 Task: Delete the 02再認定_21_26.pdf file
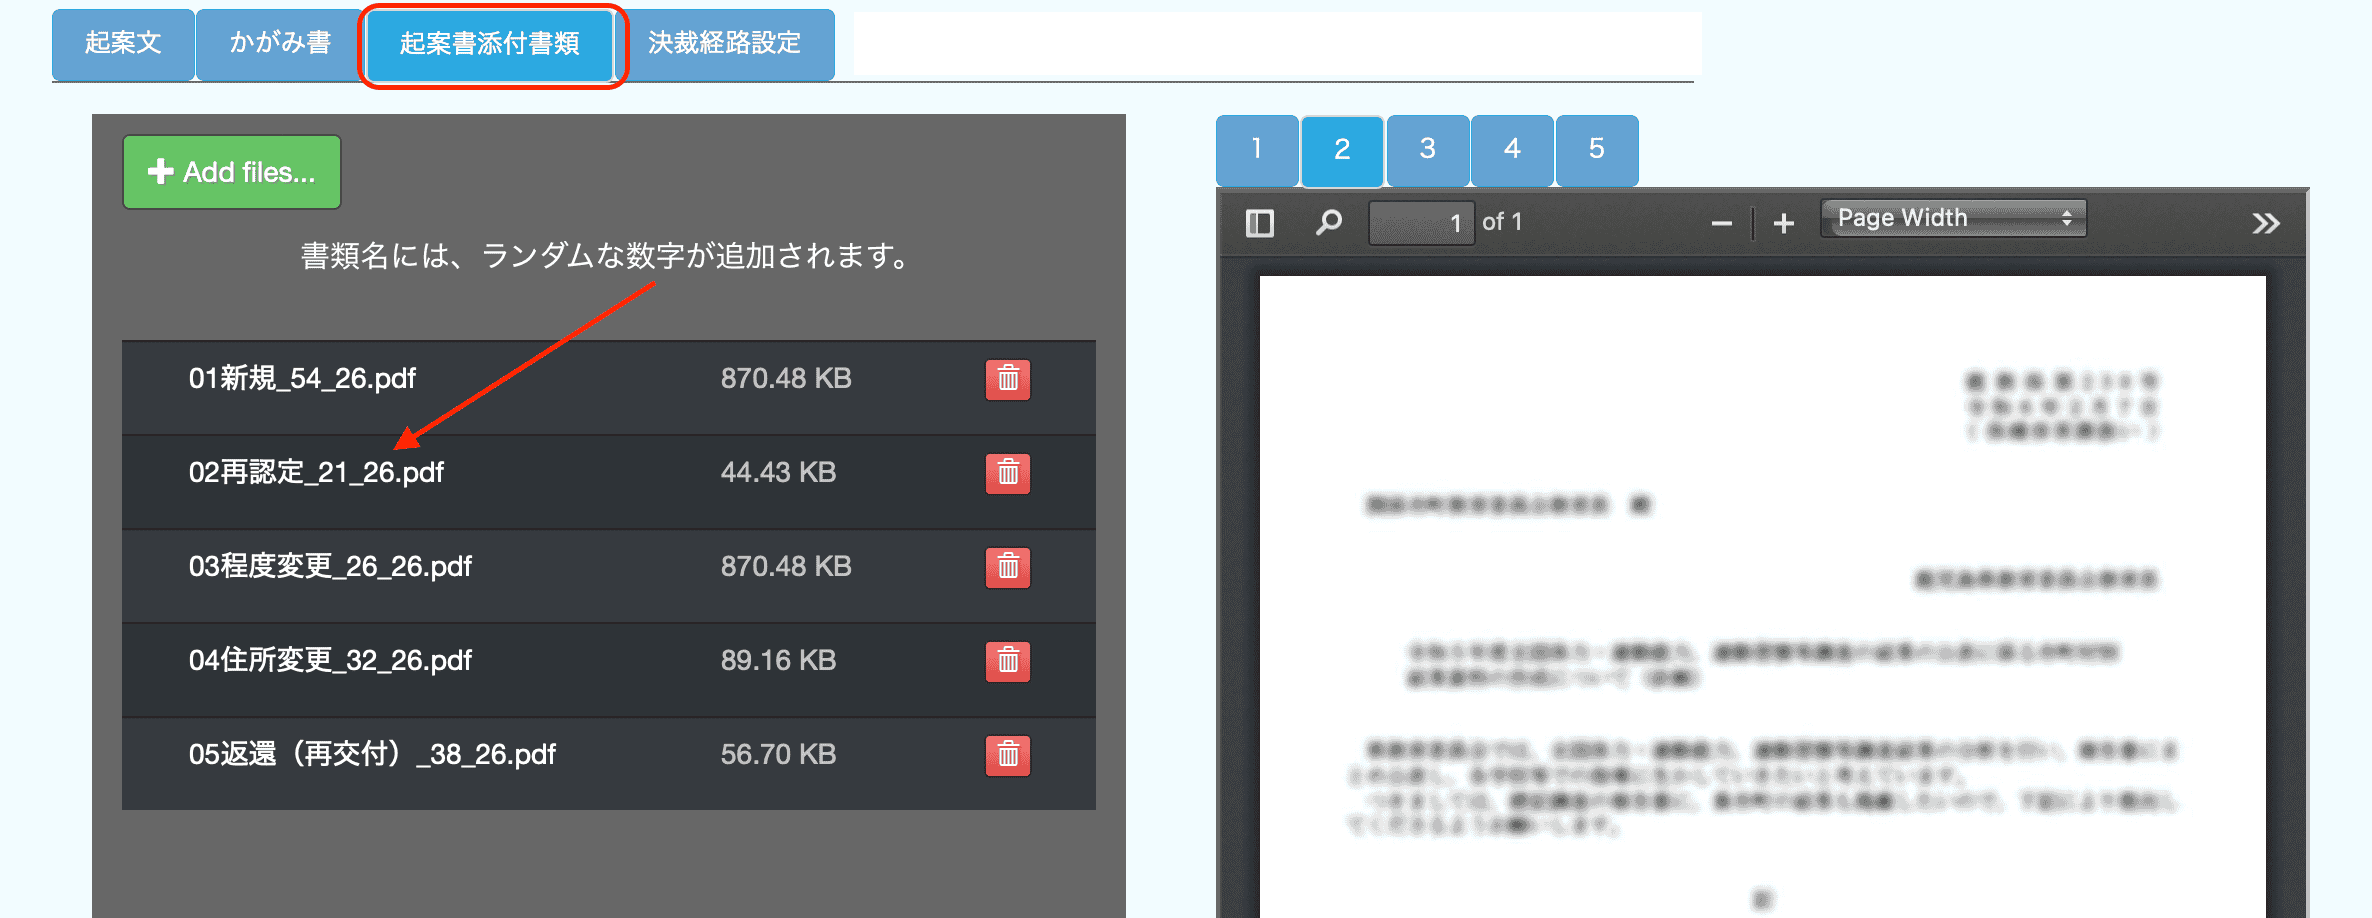click(1007, 473)
